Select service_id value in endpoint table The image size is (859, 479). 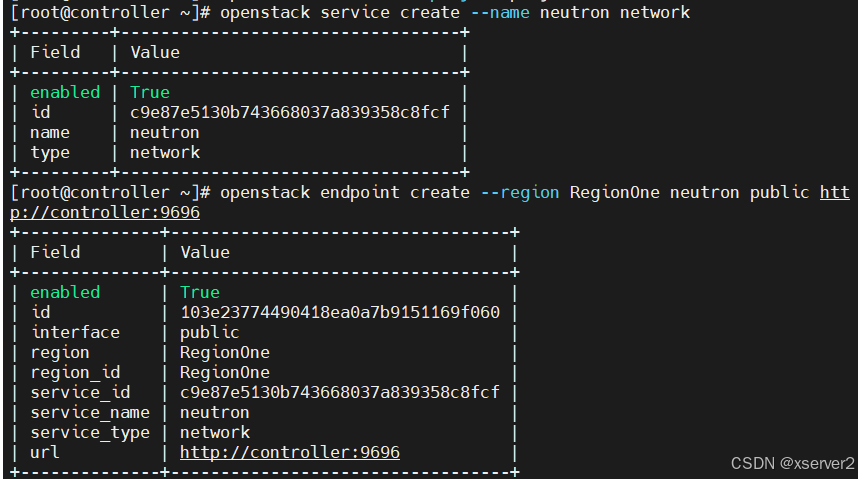point(340,392)
